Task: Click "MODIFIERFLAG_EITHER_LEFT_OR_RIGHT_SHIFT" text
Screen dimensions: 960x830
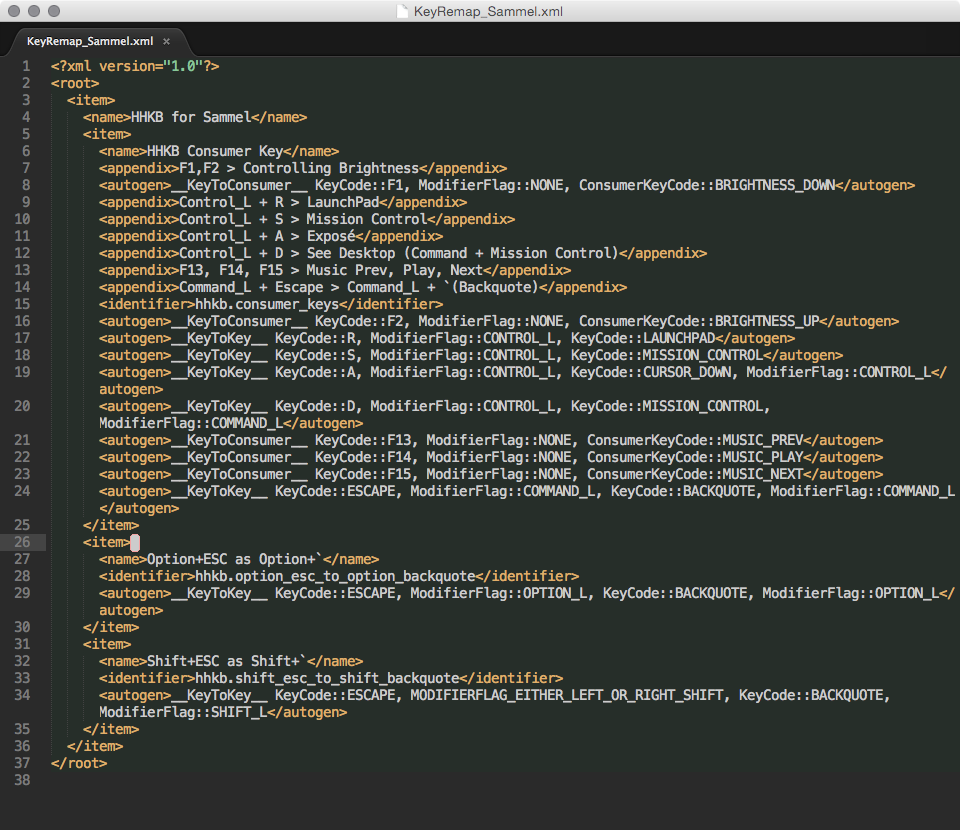Action: click(x=566, y=695)
